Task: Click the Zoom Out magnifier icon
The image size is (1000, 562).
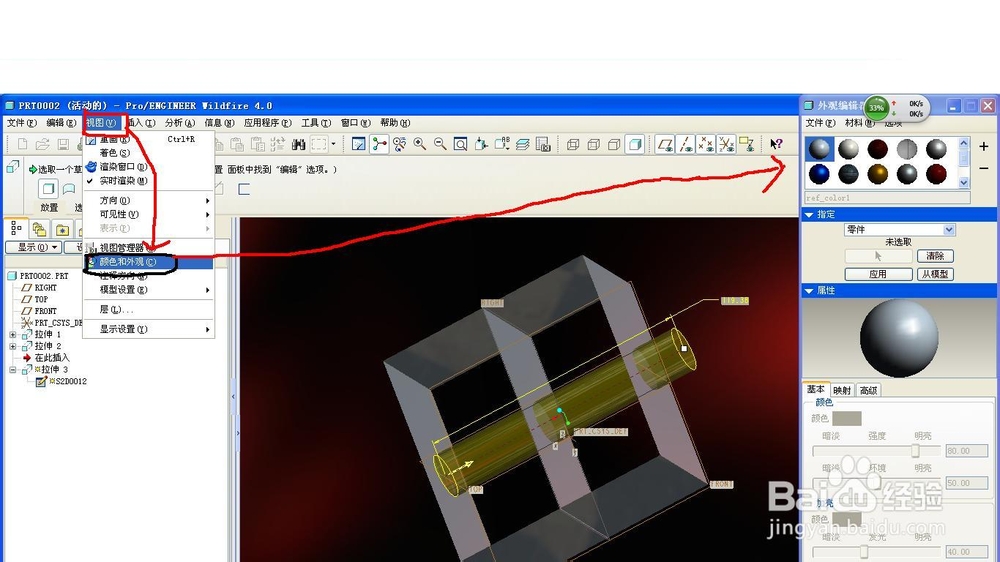Action: 440,145
